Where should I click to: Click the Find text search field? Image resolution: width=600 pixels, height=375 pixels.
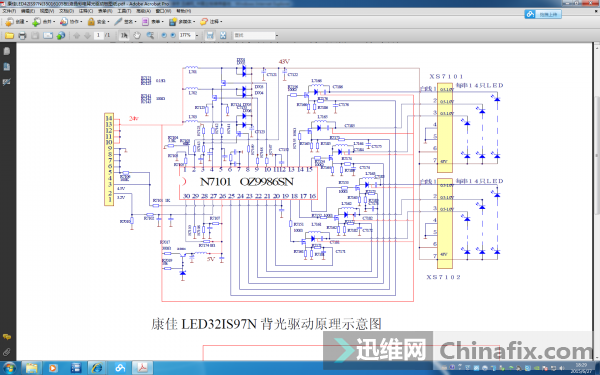pos(254,35)
